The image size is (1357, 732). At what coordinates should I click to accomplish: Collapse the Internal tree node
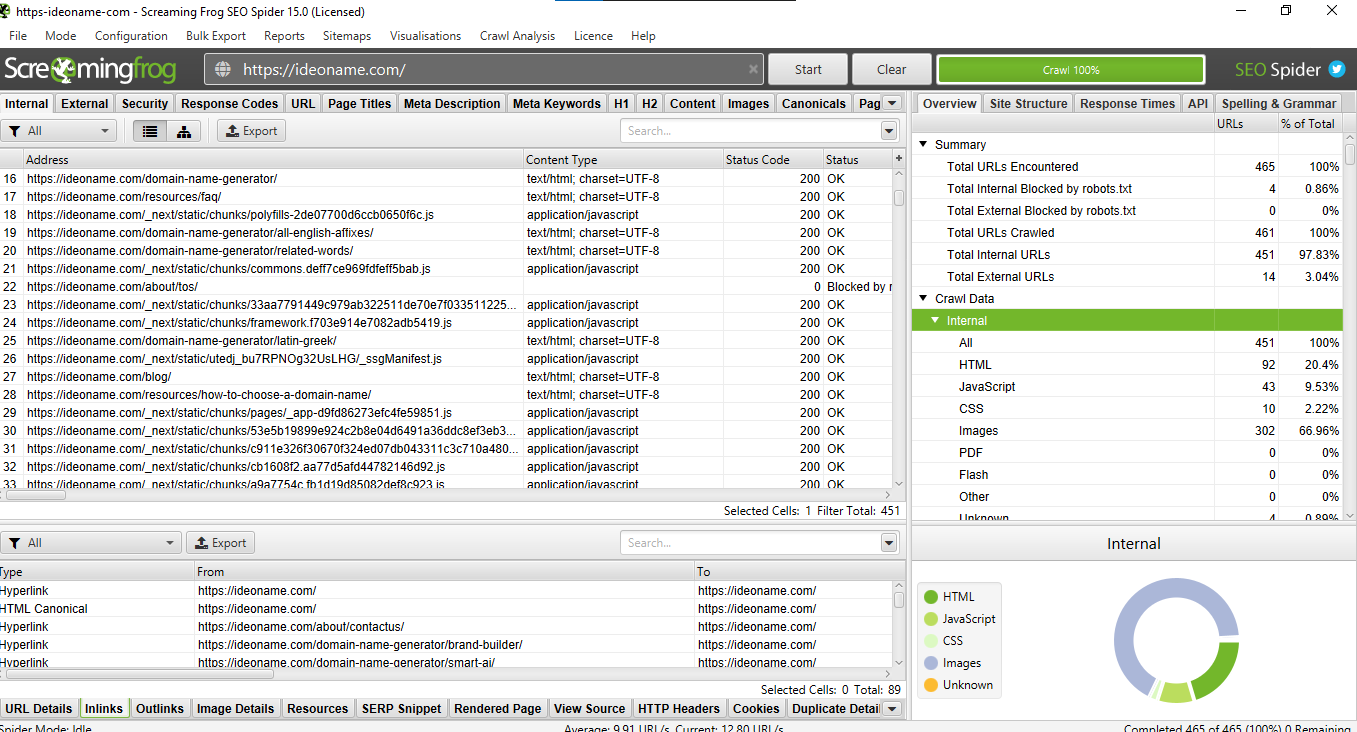pyautogui.click(x=935, y=321)
